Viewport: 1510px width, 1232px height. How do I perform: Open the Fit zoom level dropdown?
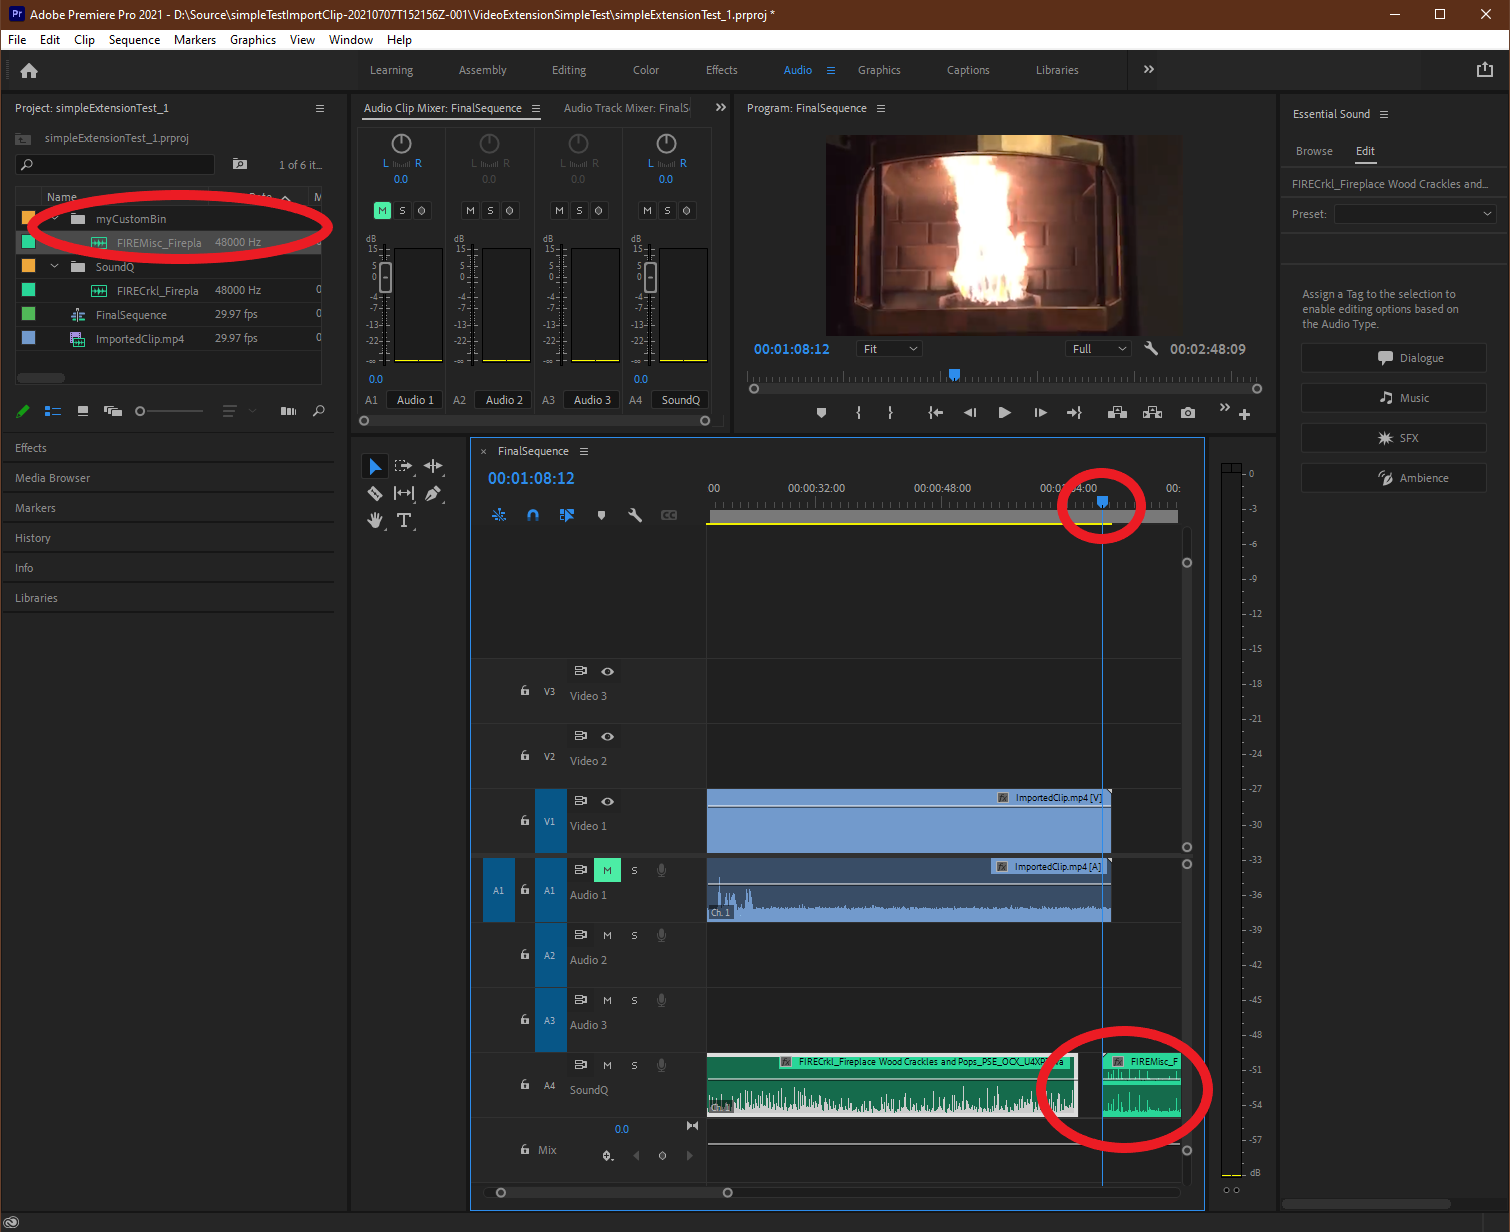[889, 349]
